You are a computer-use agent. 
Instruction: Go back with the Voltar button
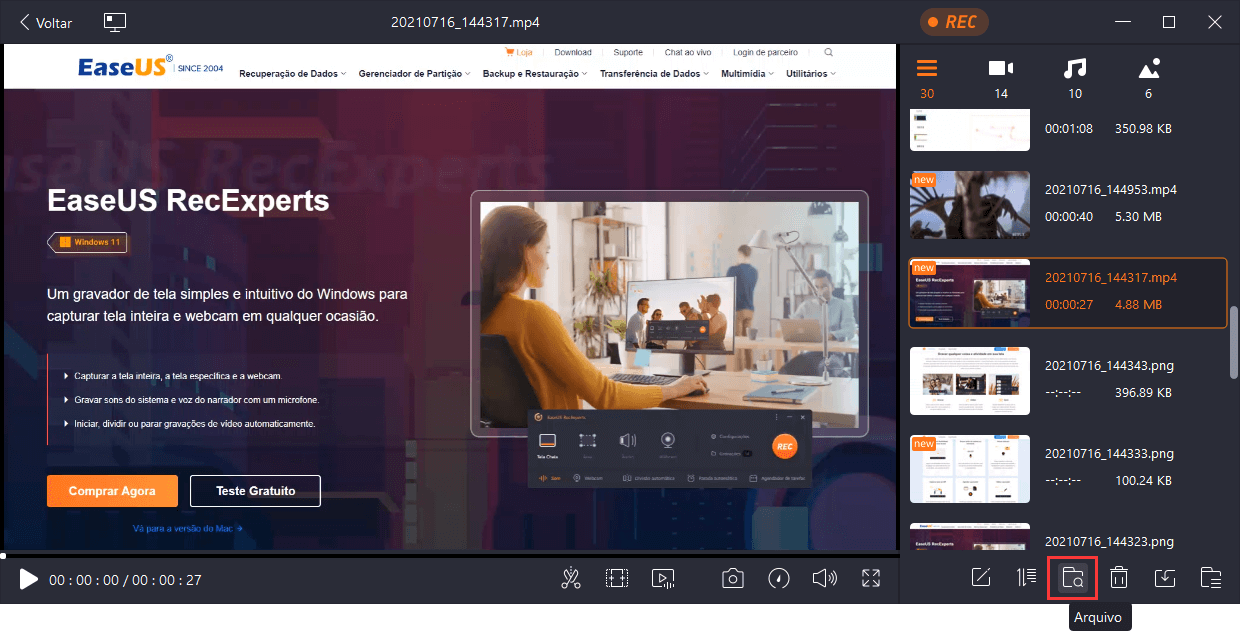point(45,22)
